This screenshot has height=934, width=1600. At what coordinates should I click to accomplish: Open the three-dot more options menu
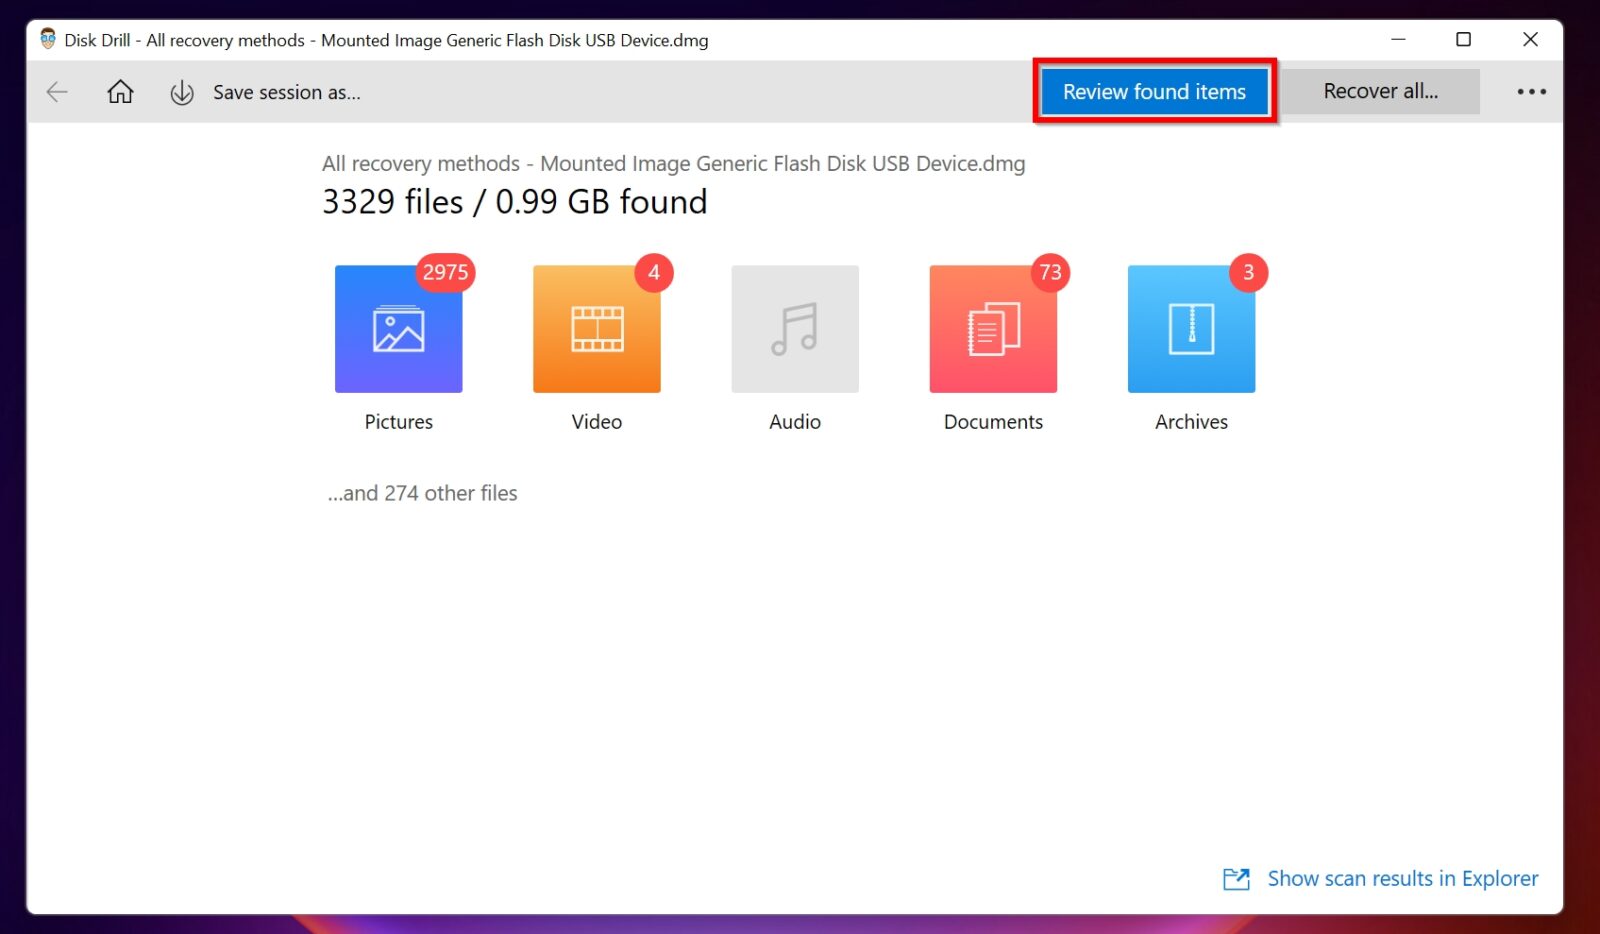point(1531,92)
